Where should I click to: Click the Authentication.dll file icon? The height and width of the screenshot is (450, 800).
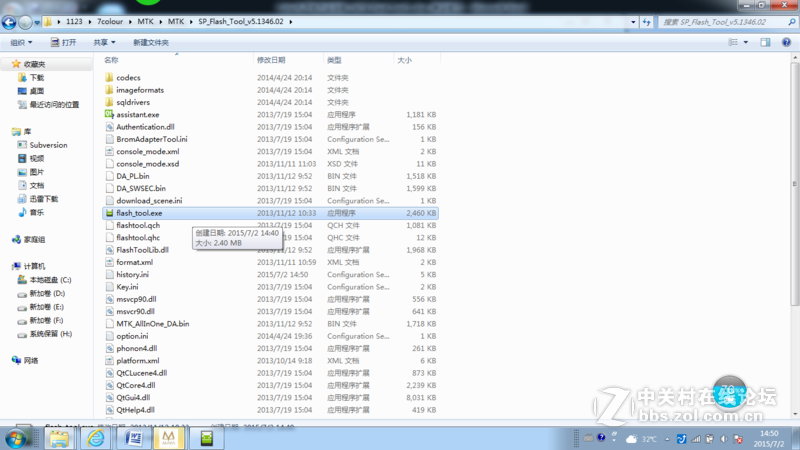[109, 127]
